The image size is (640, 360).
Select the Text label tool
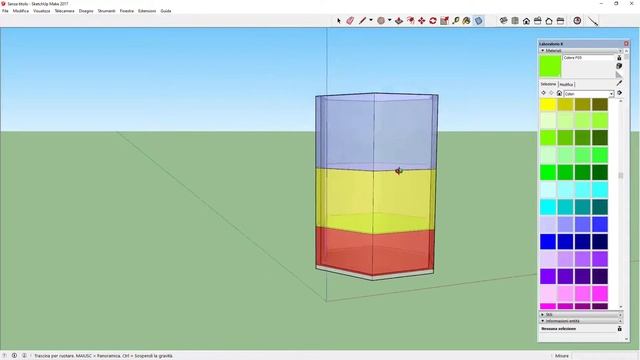click(x=467, y=20)
